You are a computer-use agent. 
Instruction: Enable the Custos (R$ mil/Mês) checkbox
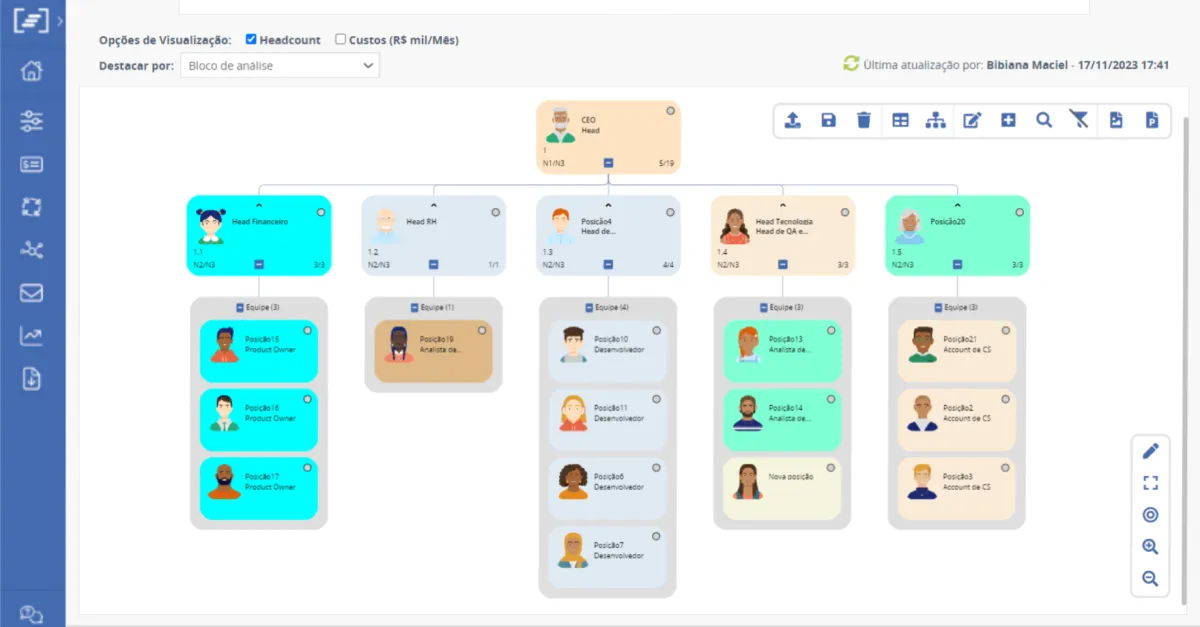tap(340, 40)
